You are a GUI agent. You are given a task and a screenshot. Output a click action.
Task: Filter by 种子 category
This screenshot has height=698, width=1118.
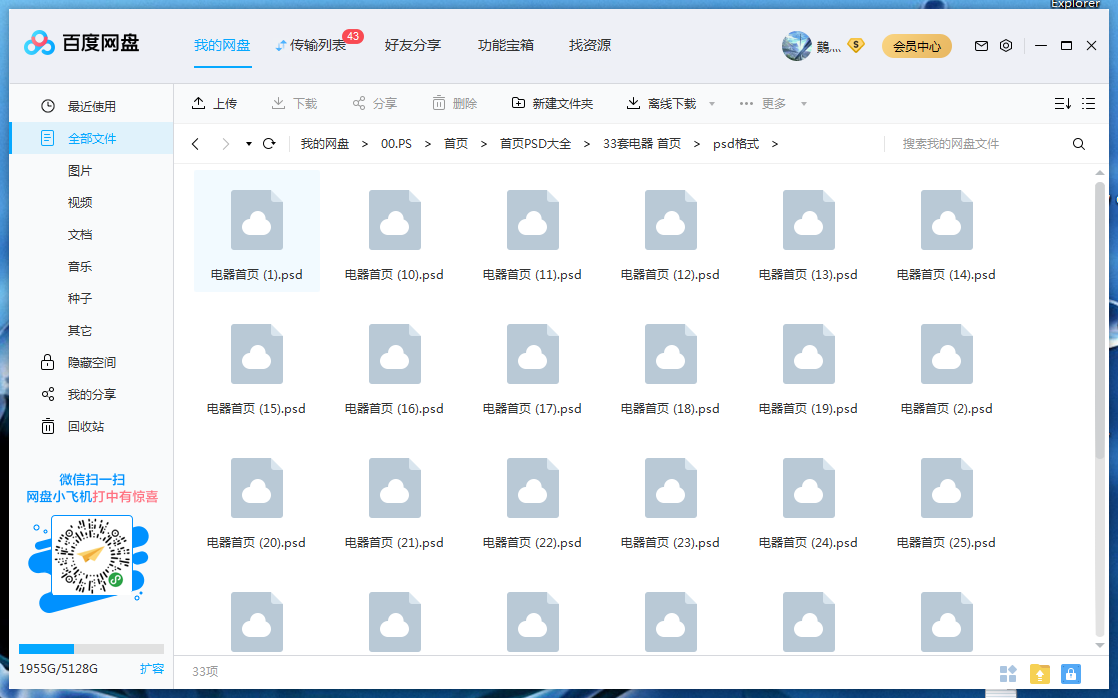click(80, 299)
